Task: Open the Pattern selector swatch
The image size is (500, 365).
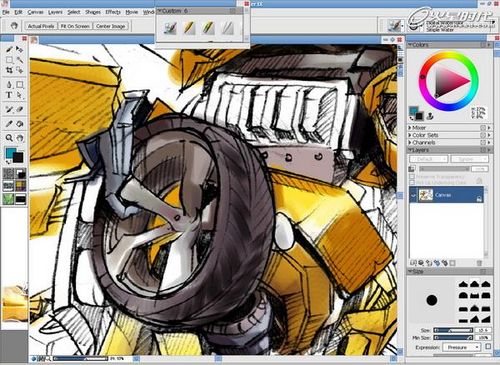Action: [x=8, y=186]
